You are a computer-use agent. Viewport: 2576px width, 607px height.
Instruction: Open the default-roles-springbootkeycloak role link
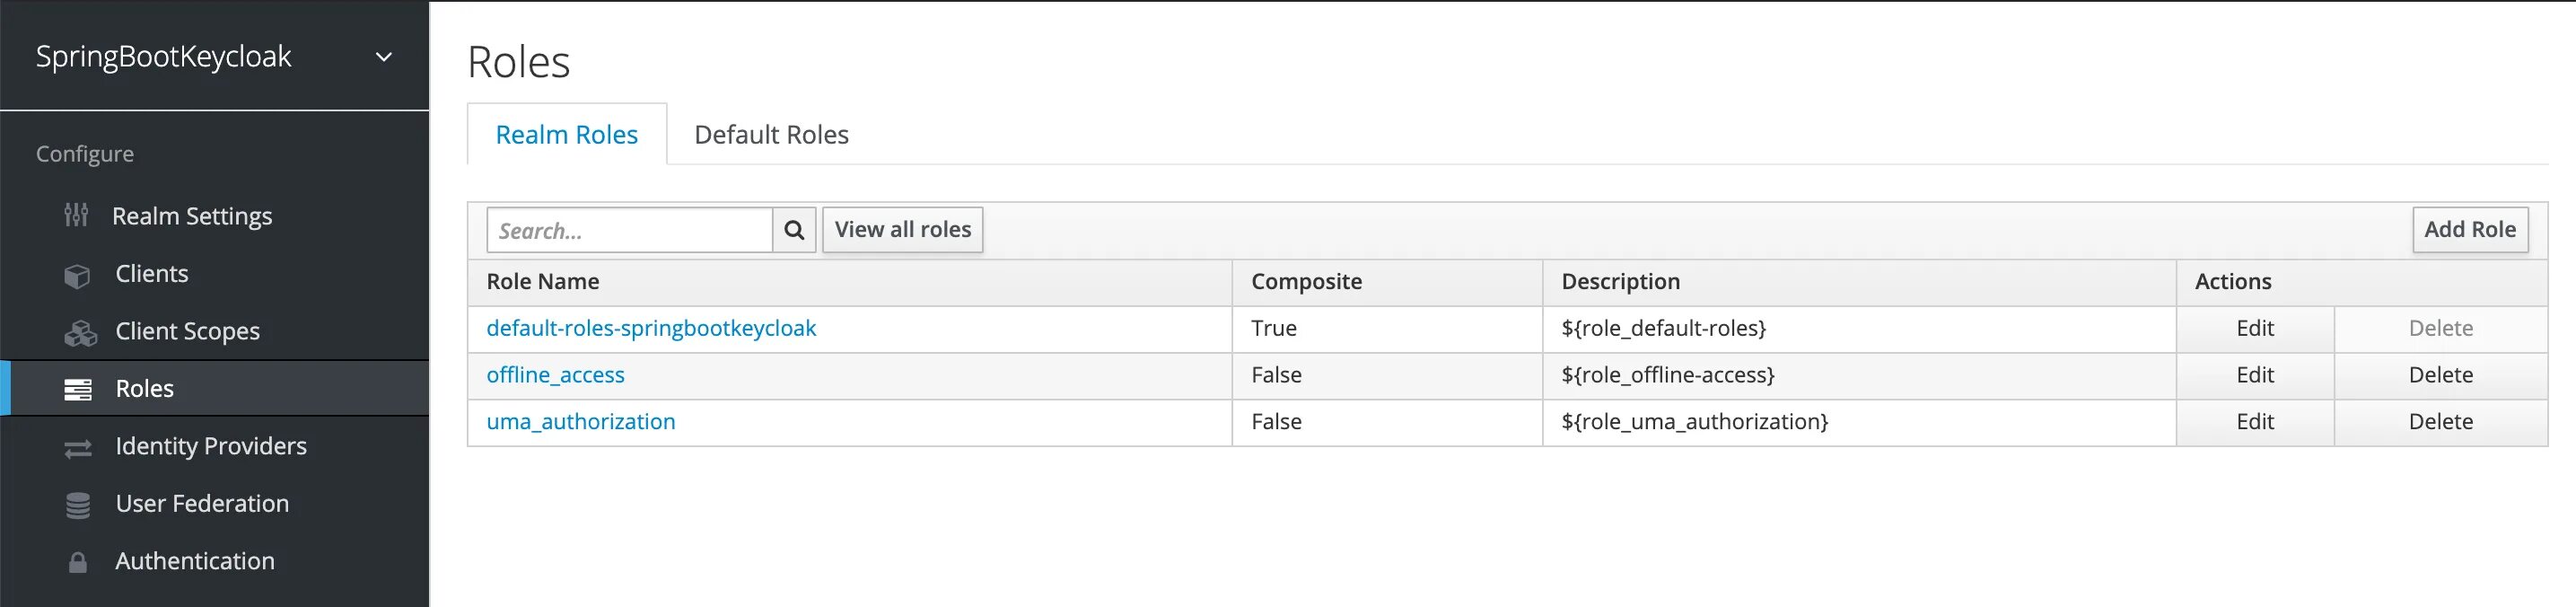tap(651, 328)
